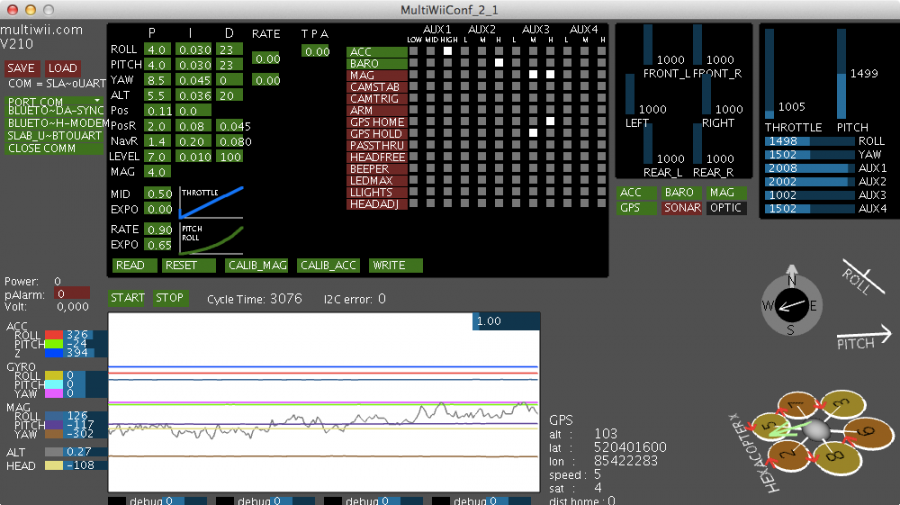Click the PASSTHRU mode label
900x505 pixels.
(x=377, y=145)
